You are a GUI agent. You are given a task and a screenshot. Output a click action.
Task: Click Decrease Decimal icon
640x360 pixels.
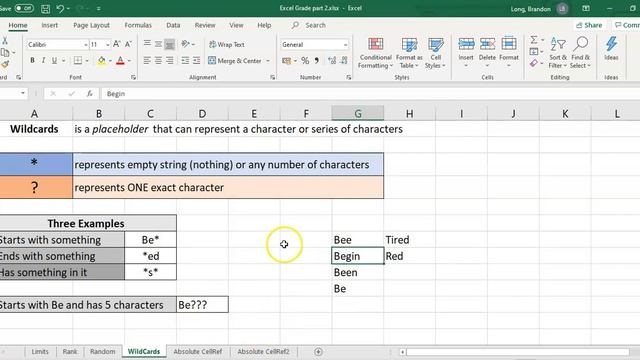point(344,61)
